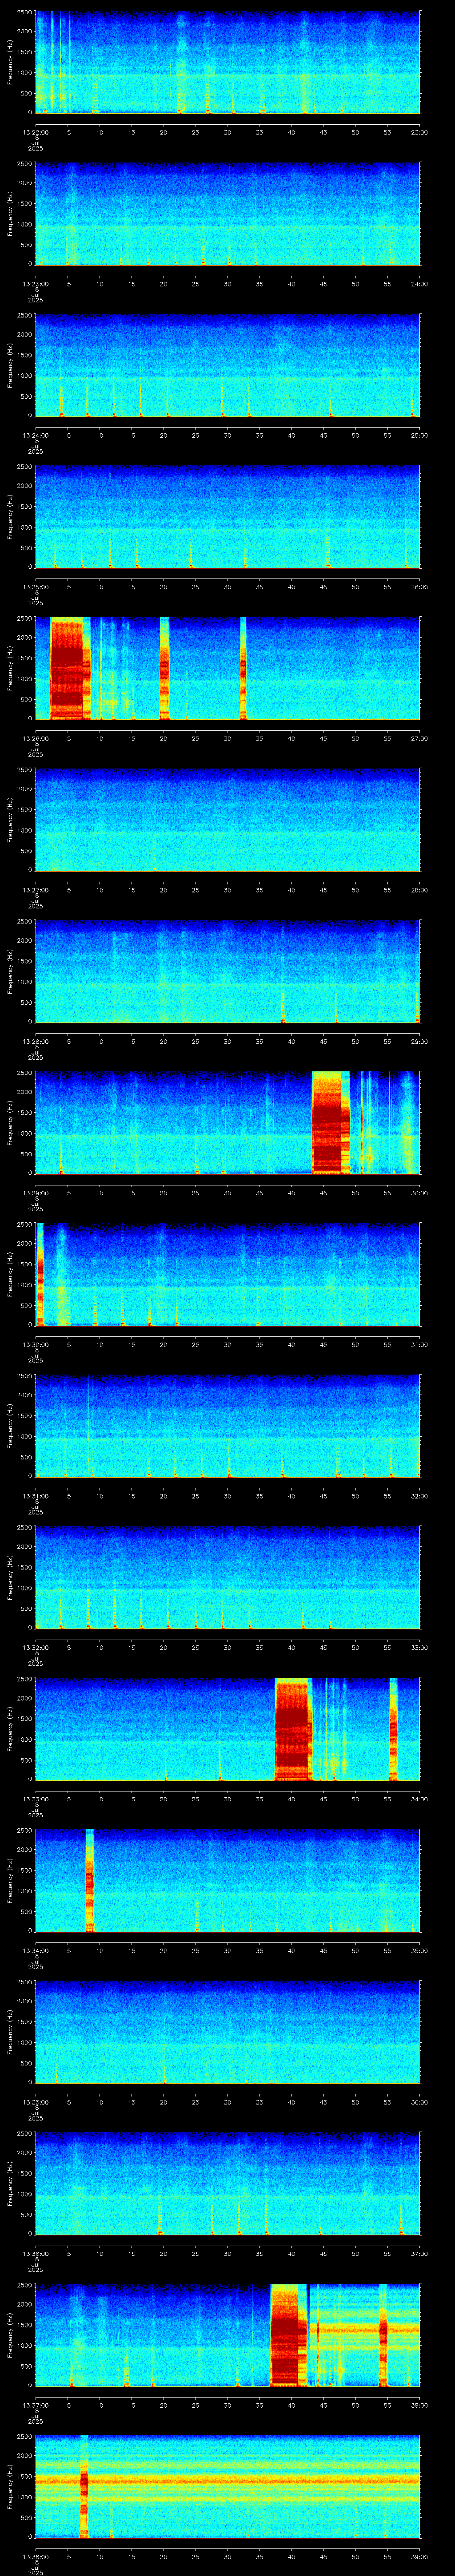Click the 13:34:00 start time label

click(x=36, y=1950)
